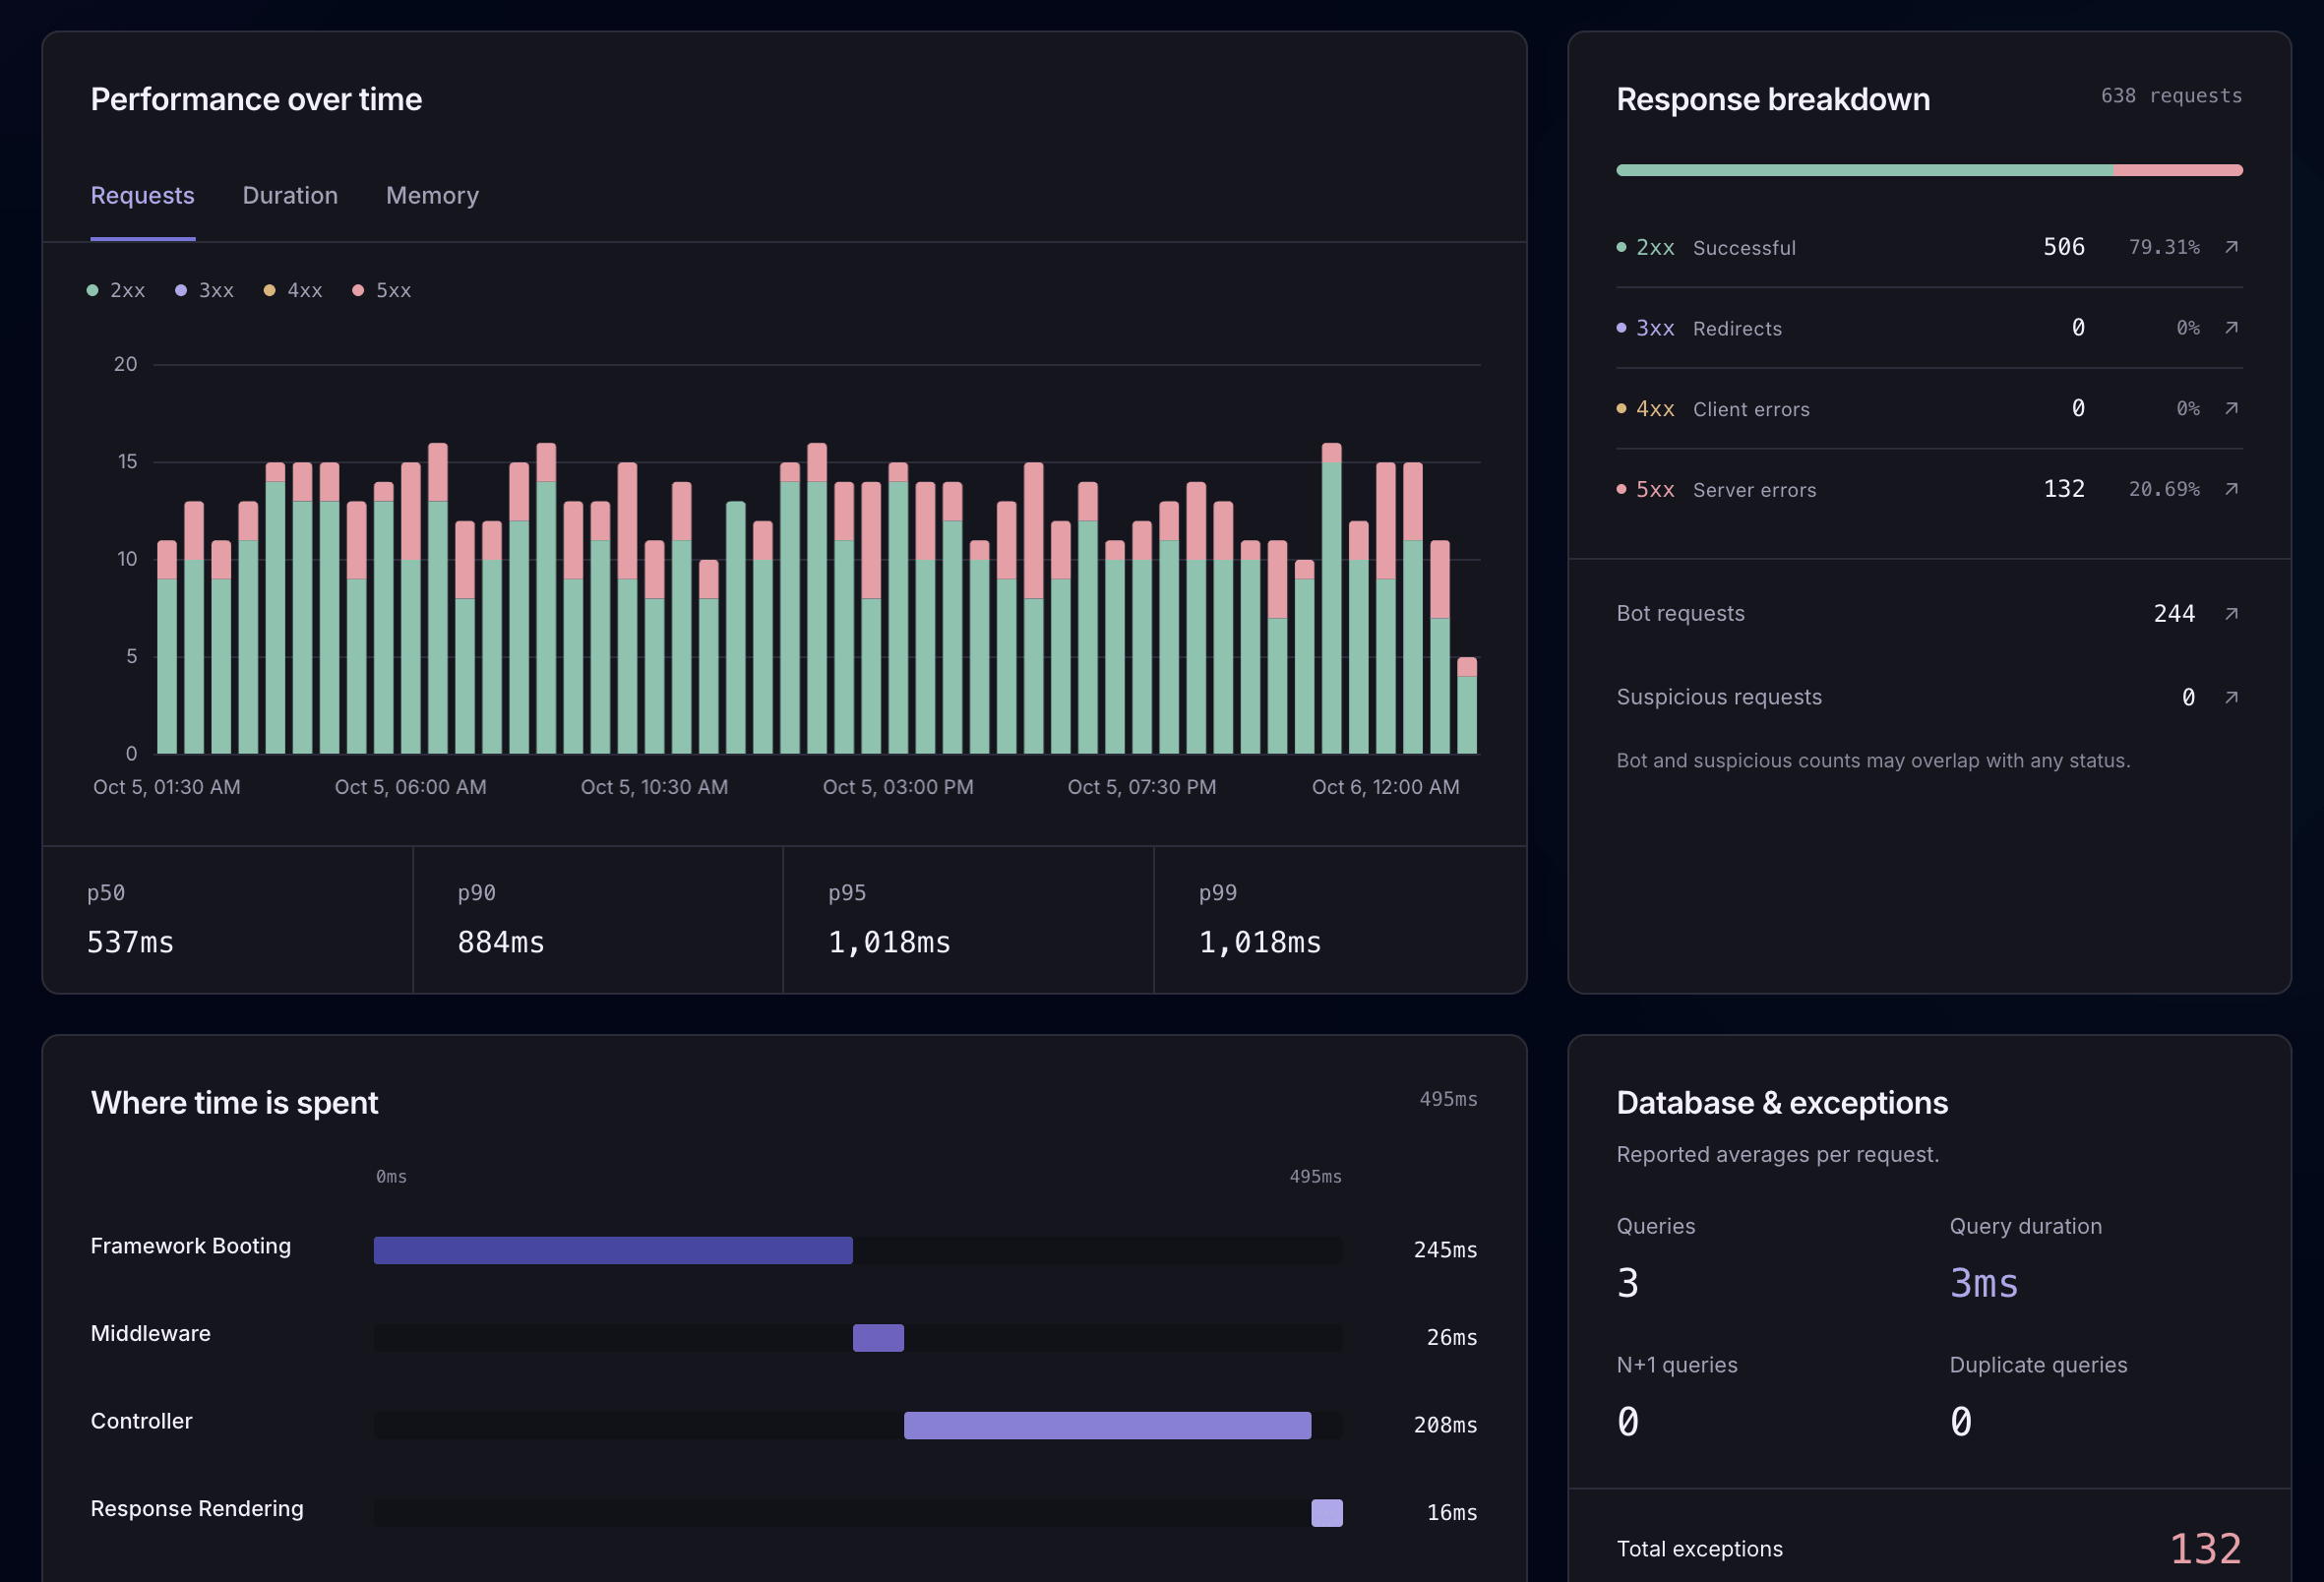2324x1582 pixels.
Task: Click the 245ms Framework Booting value
Action: click(1445, 1250)
